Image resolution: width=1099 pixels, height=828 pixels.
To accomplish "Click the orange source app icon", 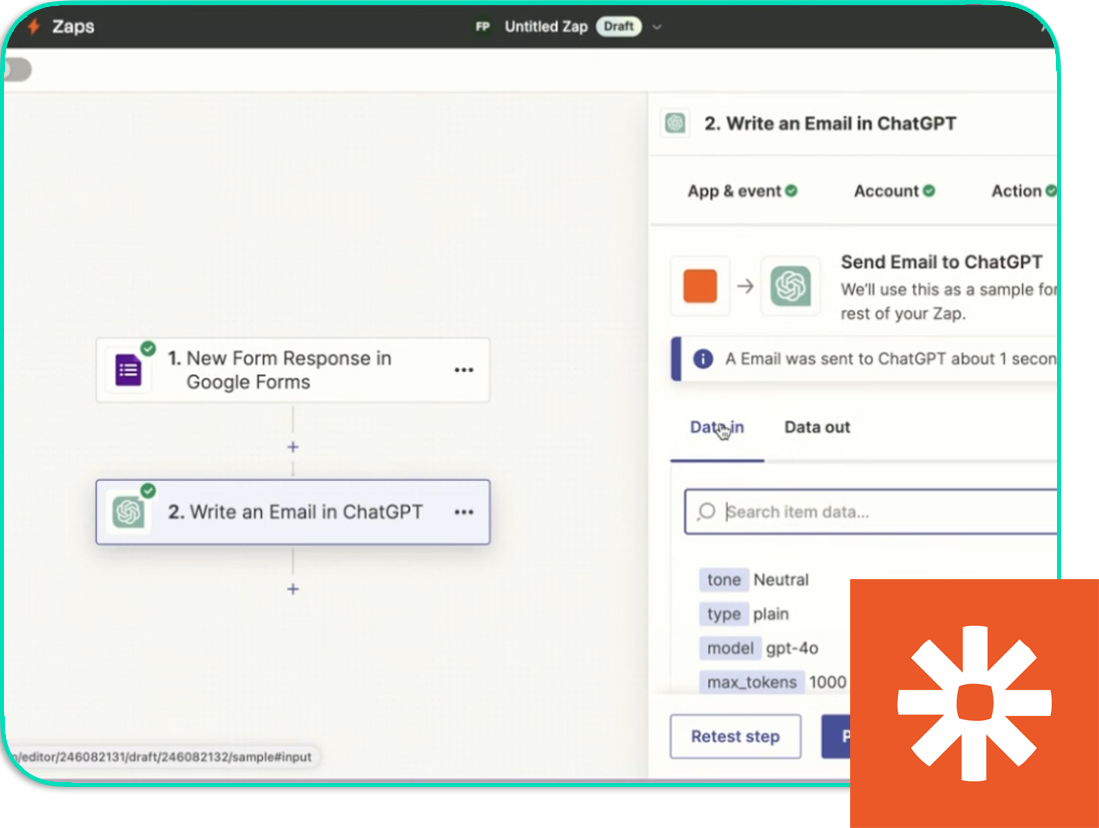I will click(x=700, y=286).
